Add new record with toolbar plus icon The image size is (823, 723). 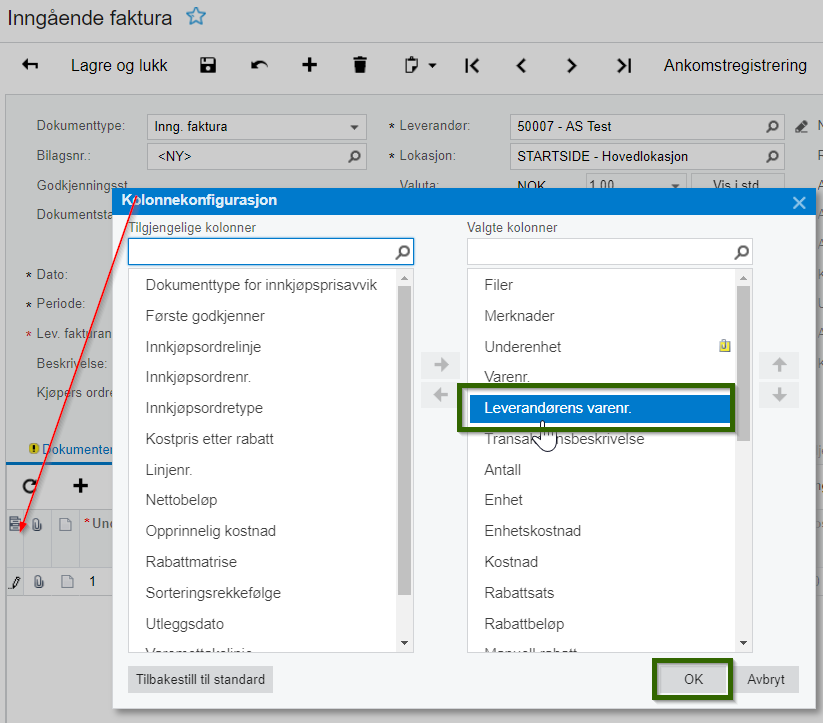point(310,65)
